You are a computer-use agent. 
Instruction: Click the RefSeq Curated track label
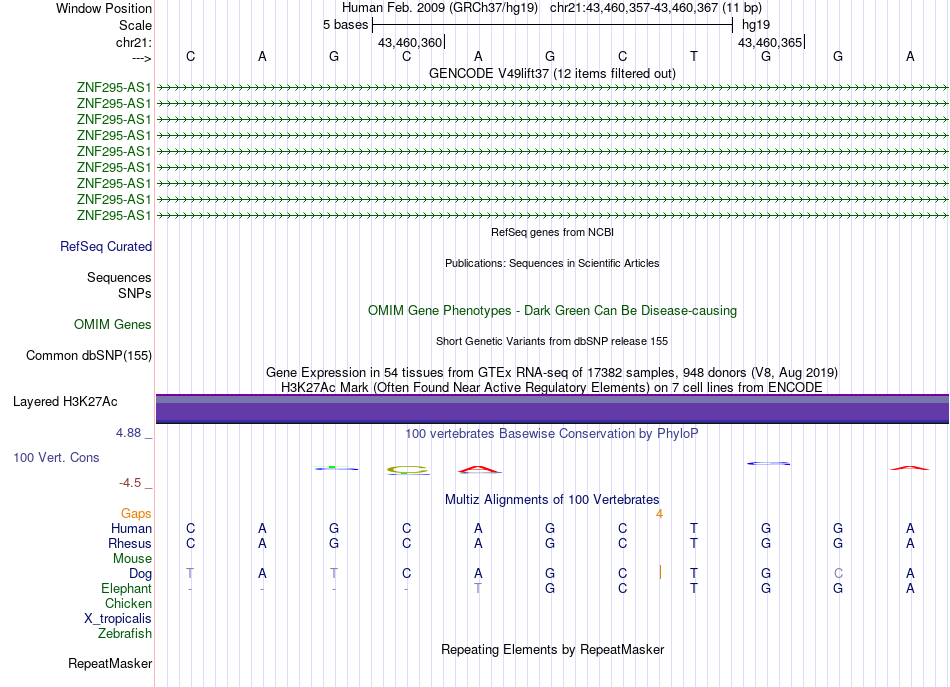(x=105, y=247)
